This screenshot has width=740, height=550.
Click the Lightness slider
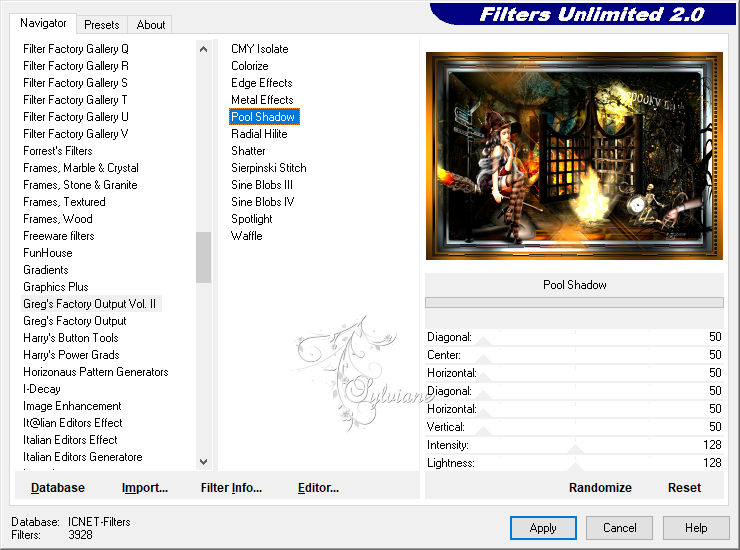[574, 463]
